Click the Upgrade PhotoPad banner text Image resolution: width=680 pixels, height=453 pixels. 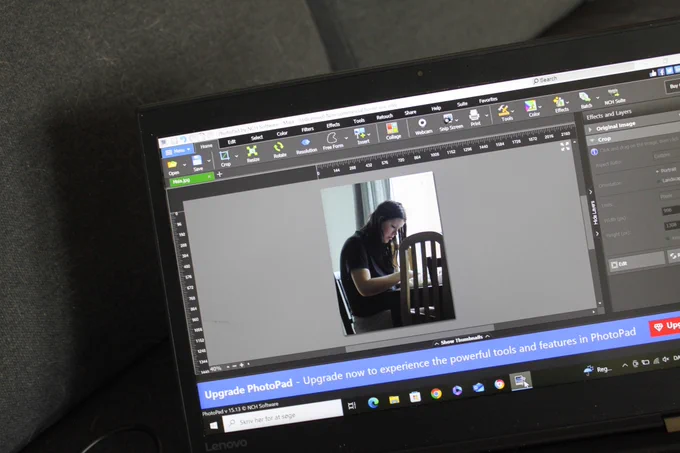[x=248, y=388]
